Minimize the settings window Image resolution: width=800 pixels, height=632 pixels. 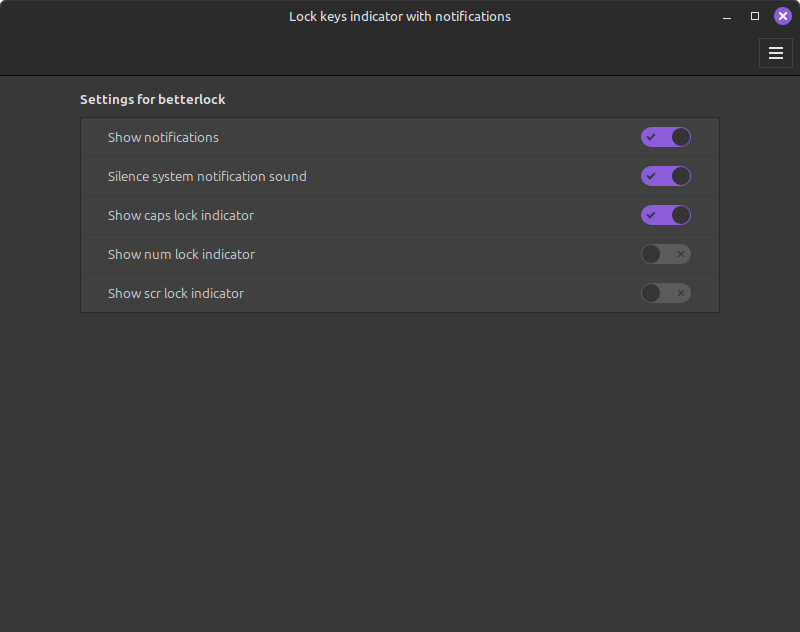point(727,17)
